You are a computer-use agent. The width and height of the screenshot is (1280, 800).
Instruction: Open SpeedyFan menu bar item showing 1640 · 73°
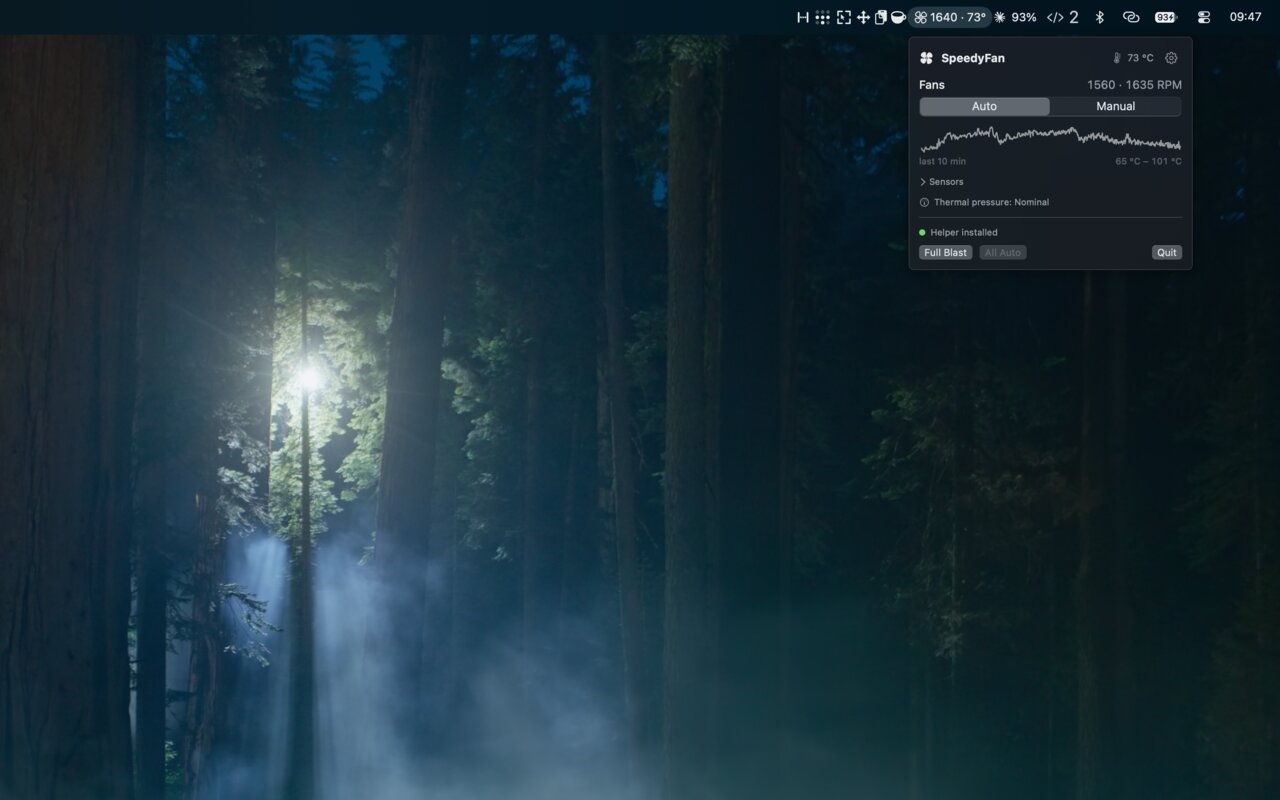950,17
